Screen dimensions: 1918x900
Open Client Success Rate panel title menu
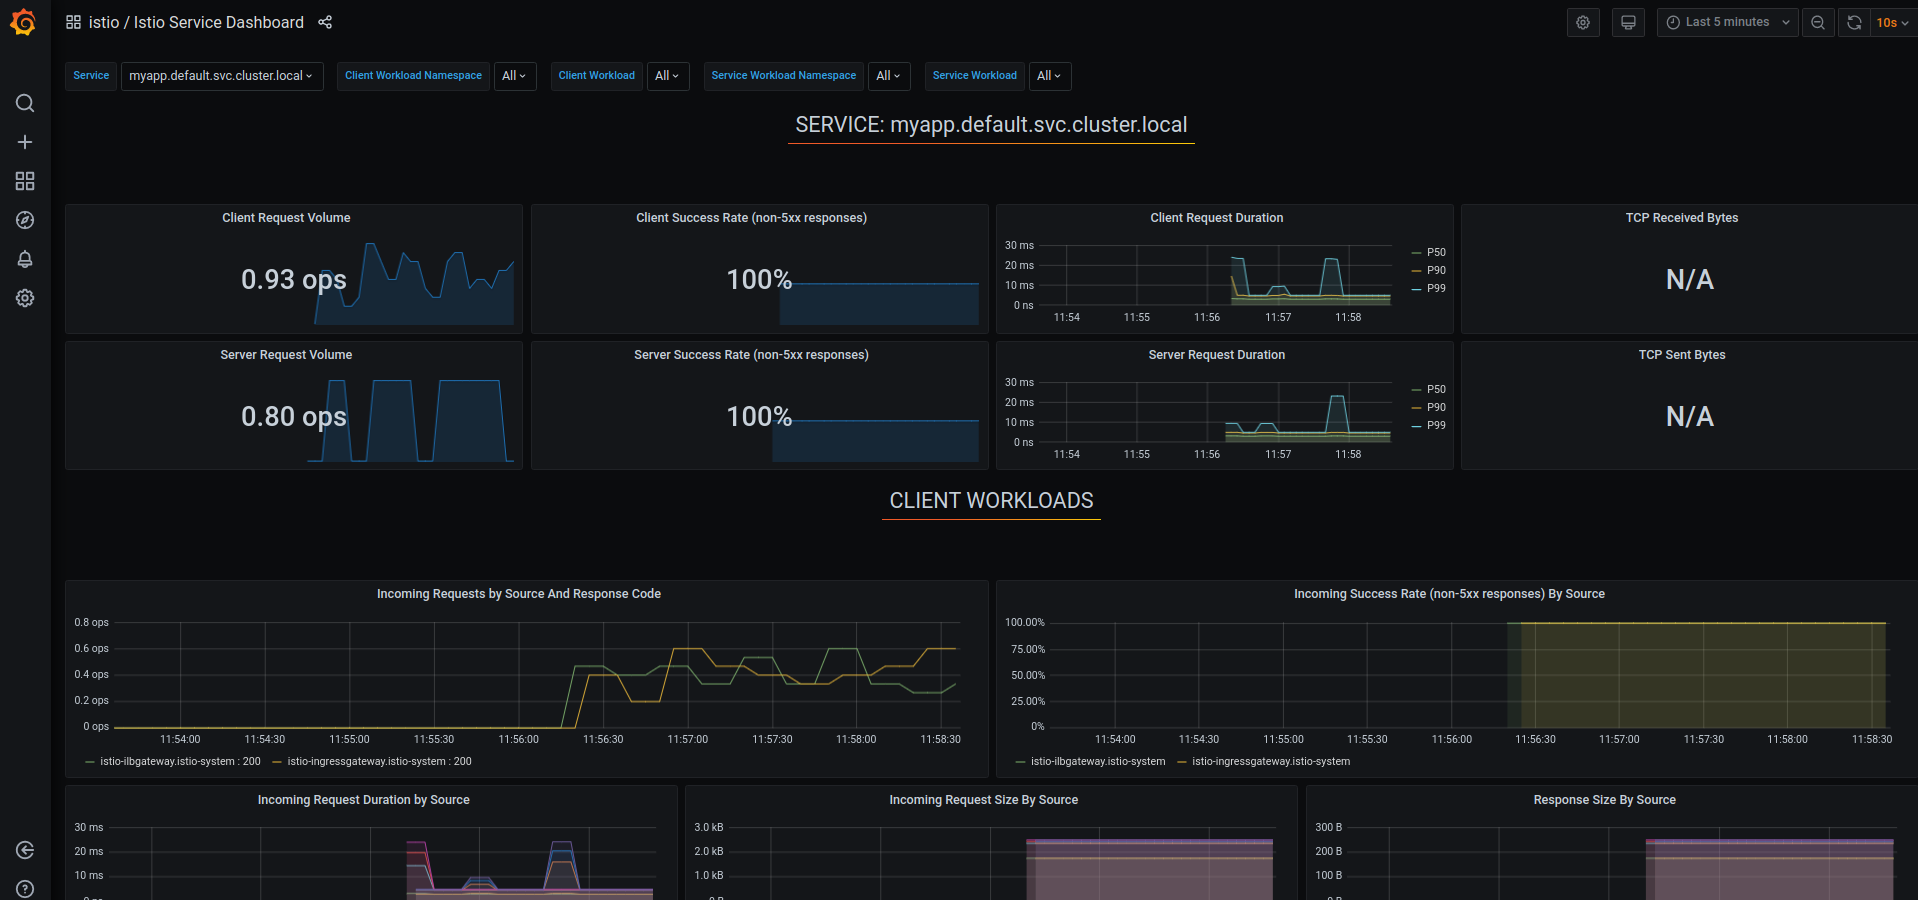pos(751,218)
